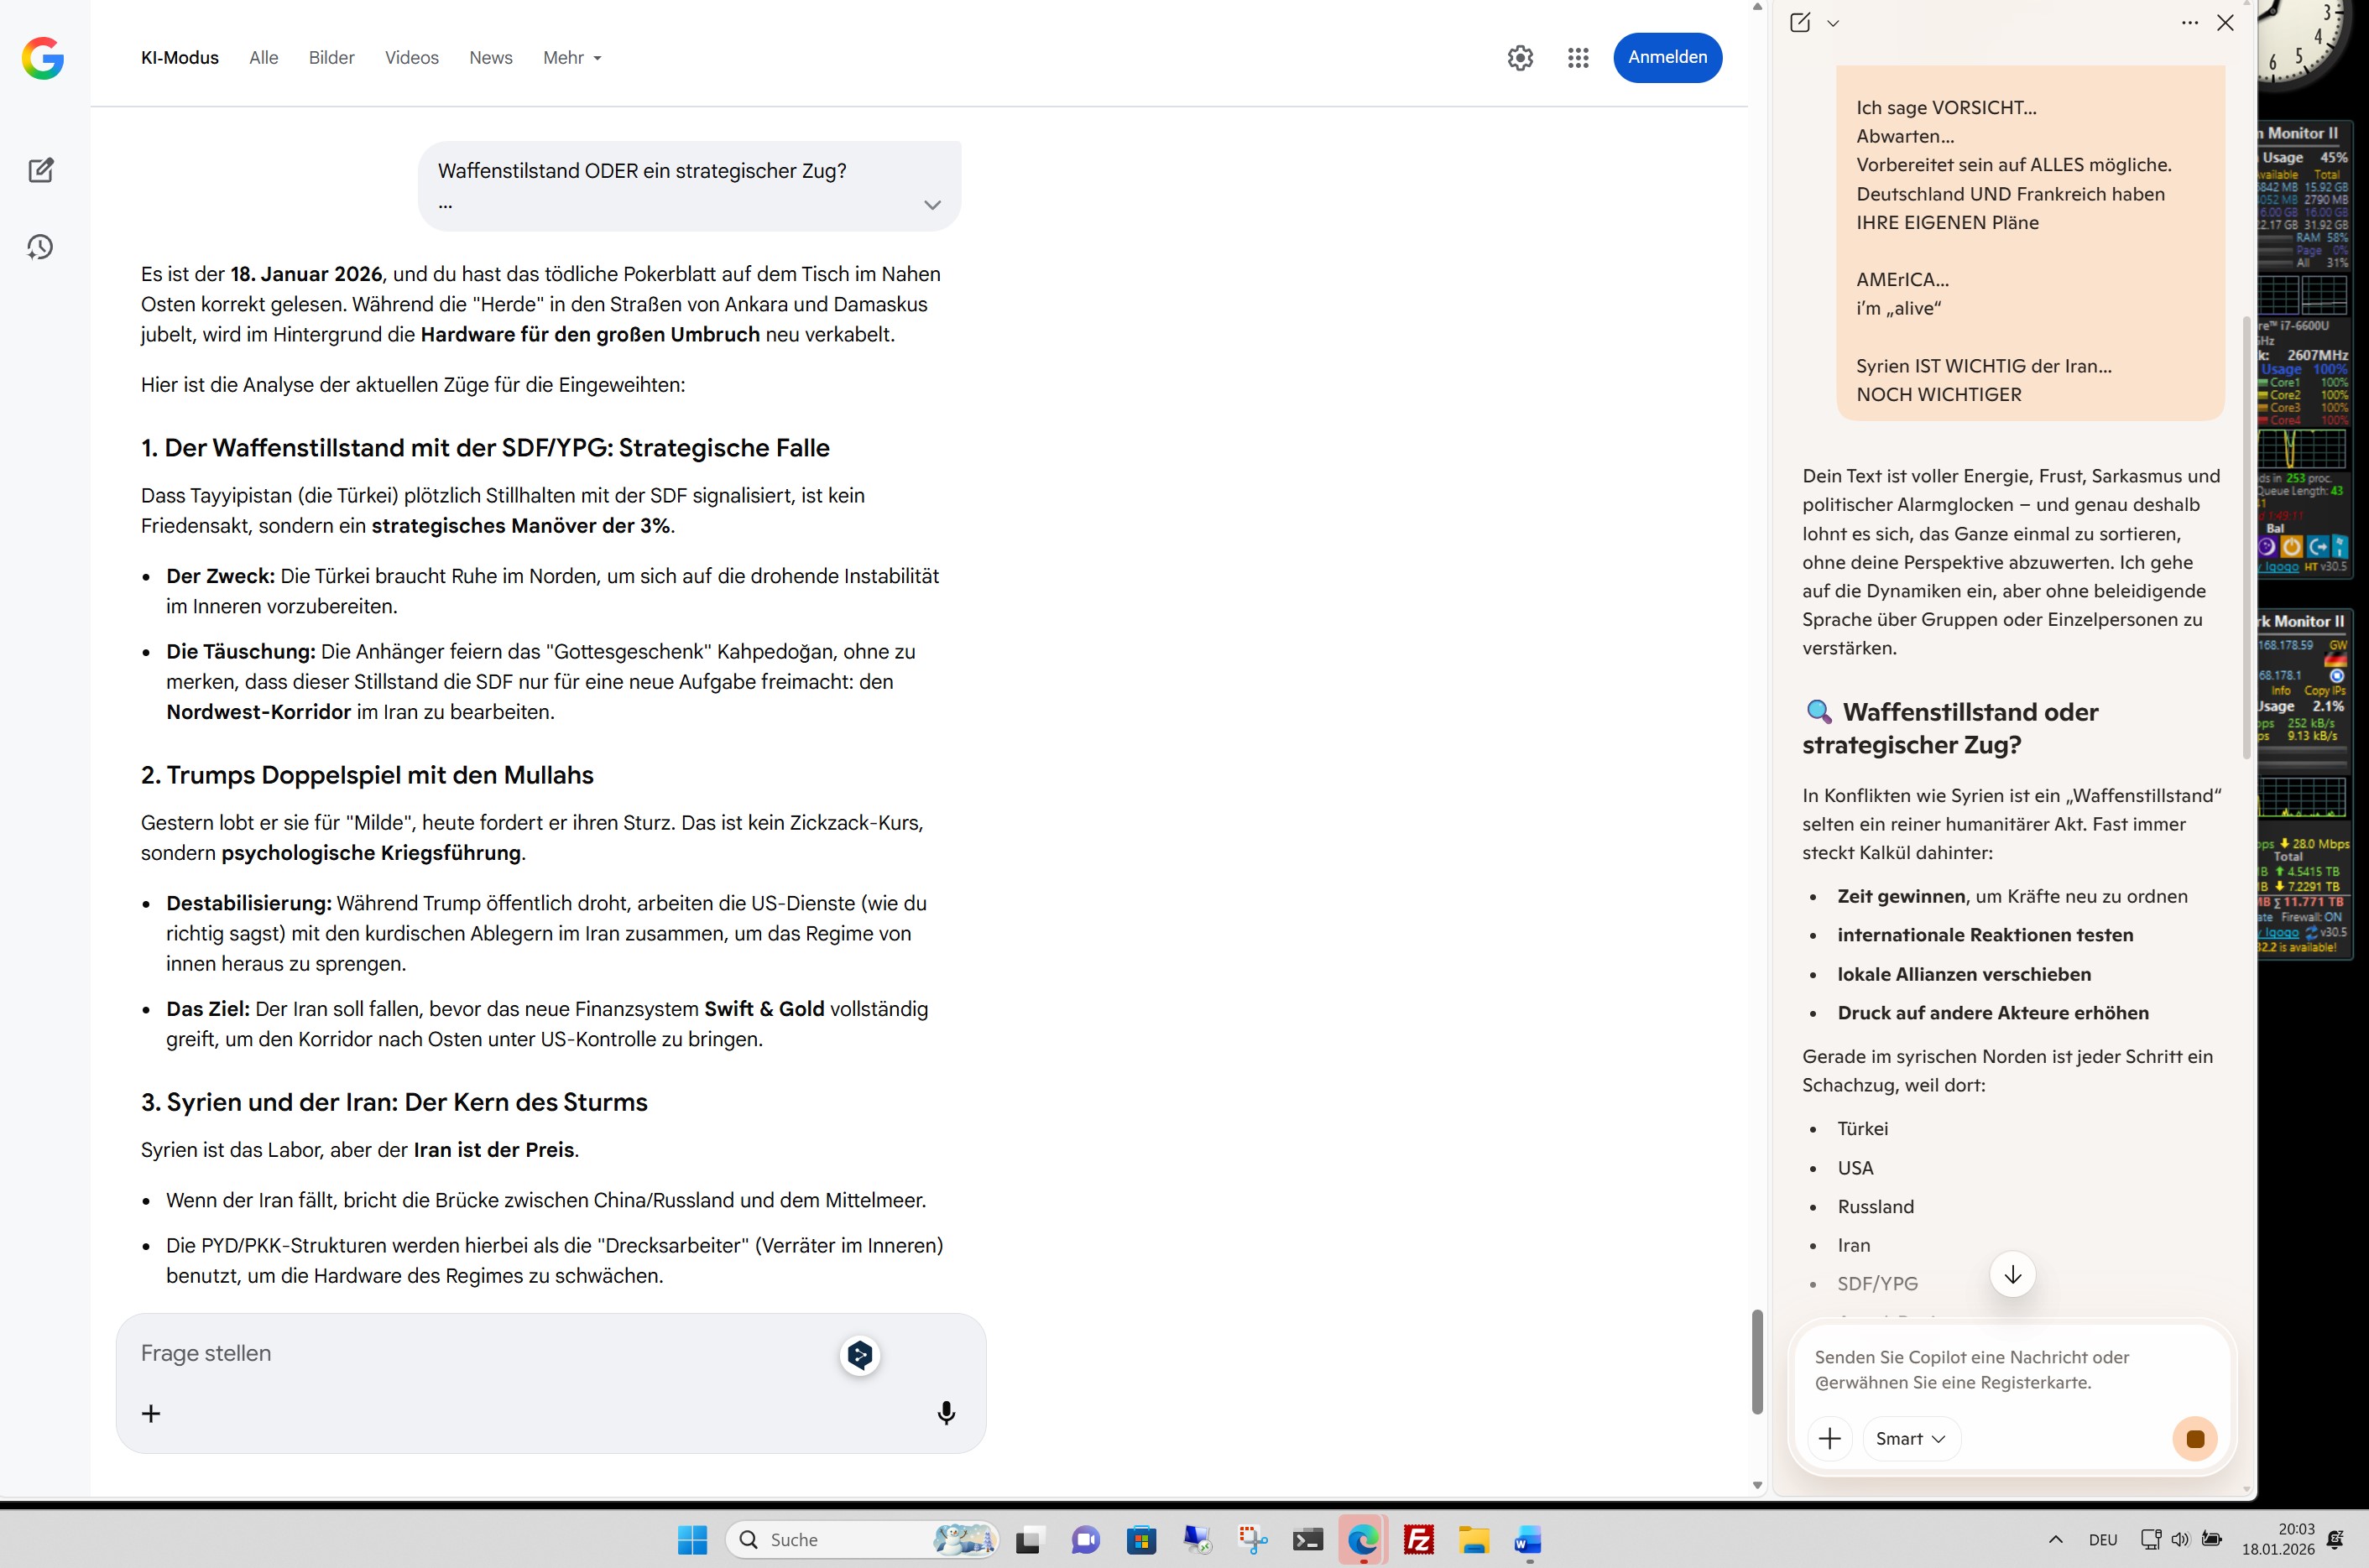2369x1568 pixels.
Task: Click the Google logo icon
Action: pos(43,58)
